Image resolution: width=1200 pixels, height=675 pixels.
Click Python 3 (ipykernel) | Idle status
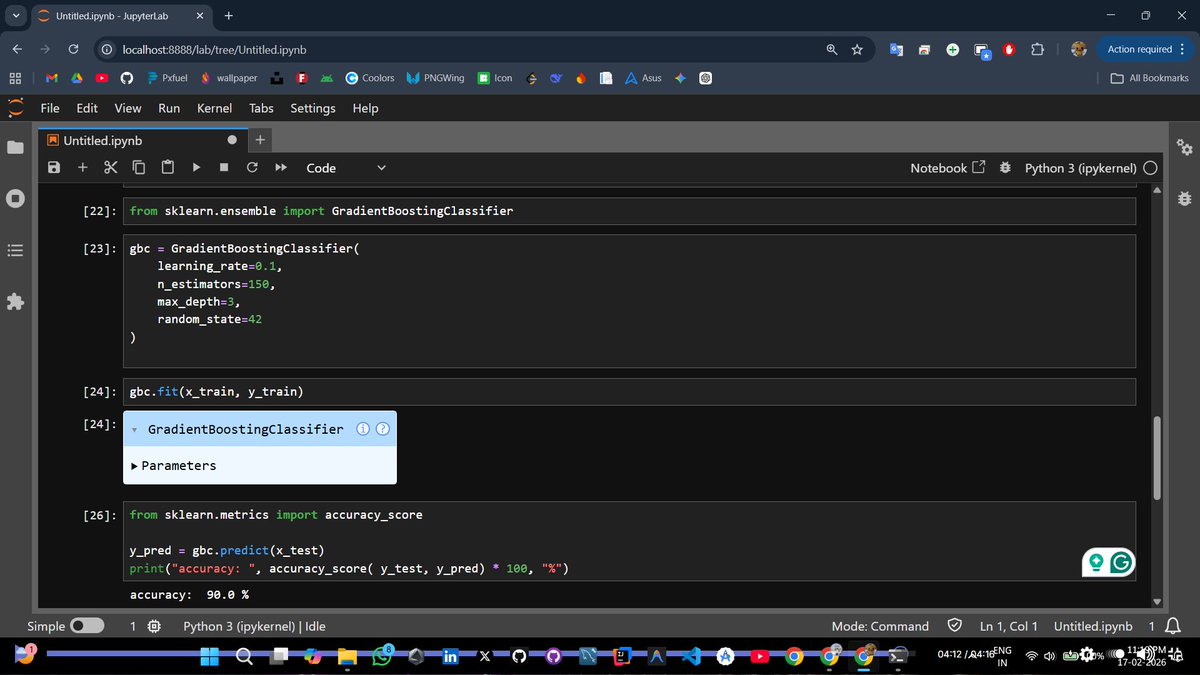(254, 626)
